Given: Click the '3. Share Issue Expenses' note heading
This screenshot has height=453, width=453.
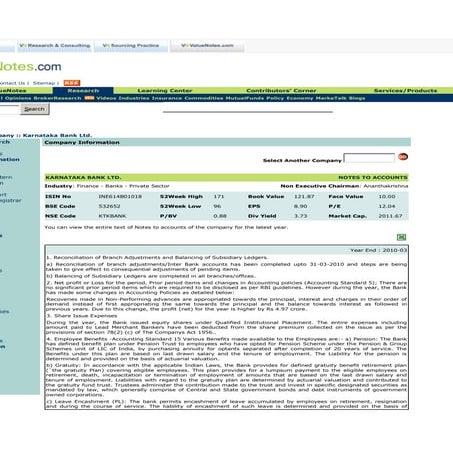Looking at the screenshot, I should pyautogui.click(x=82, y=315).
